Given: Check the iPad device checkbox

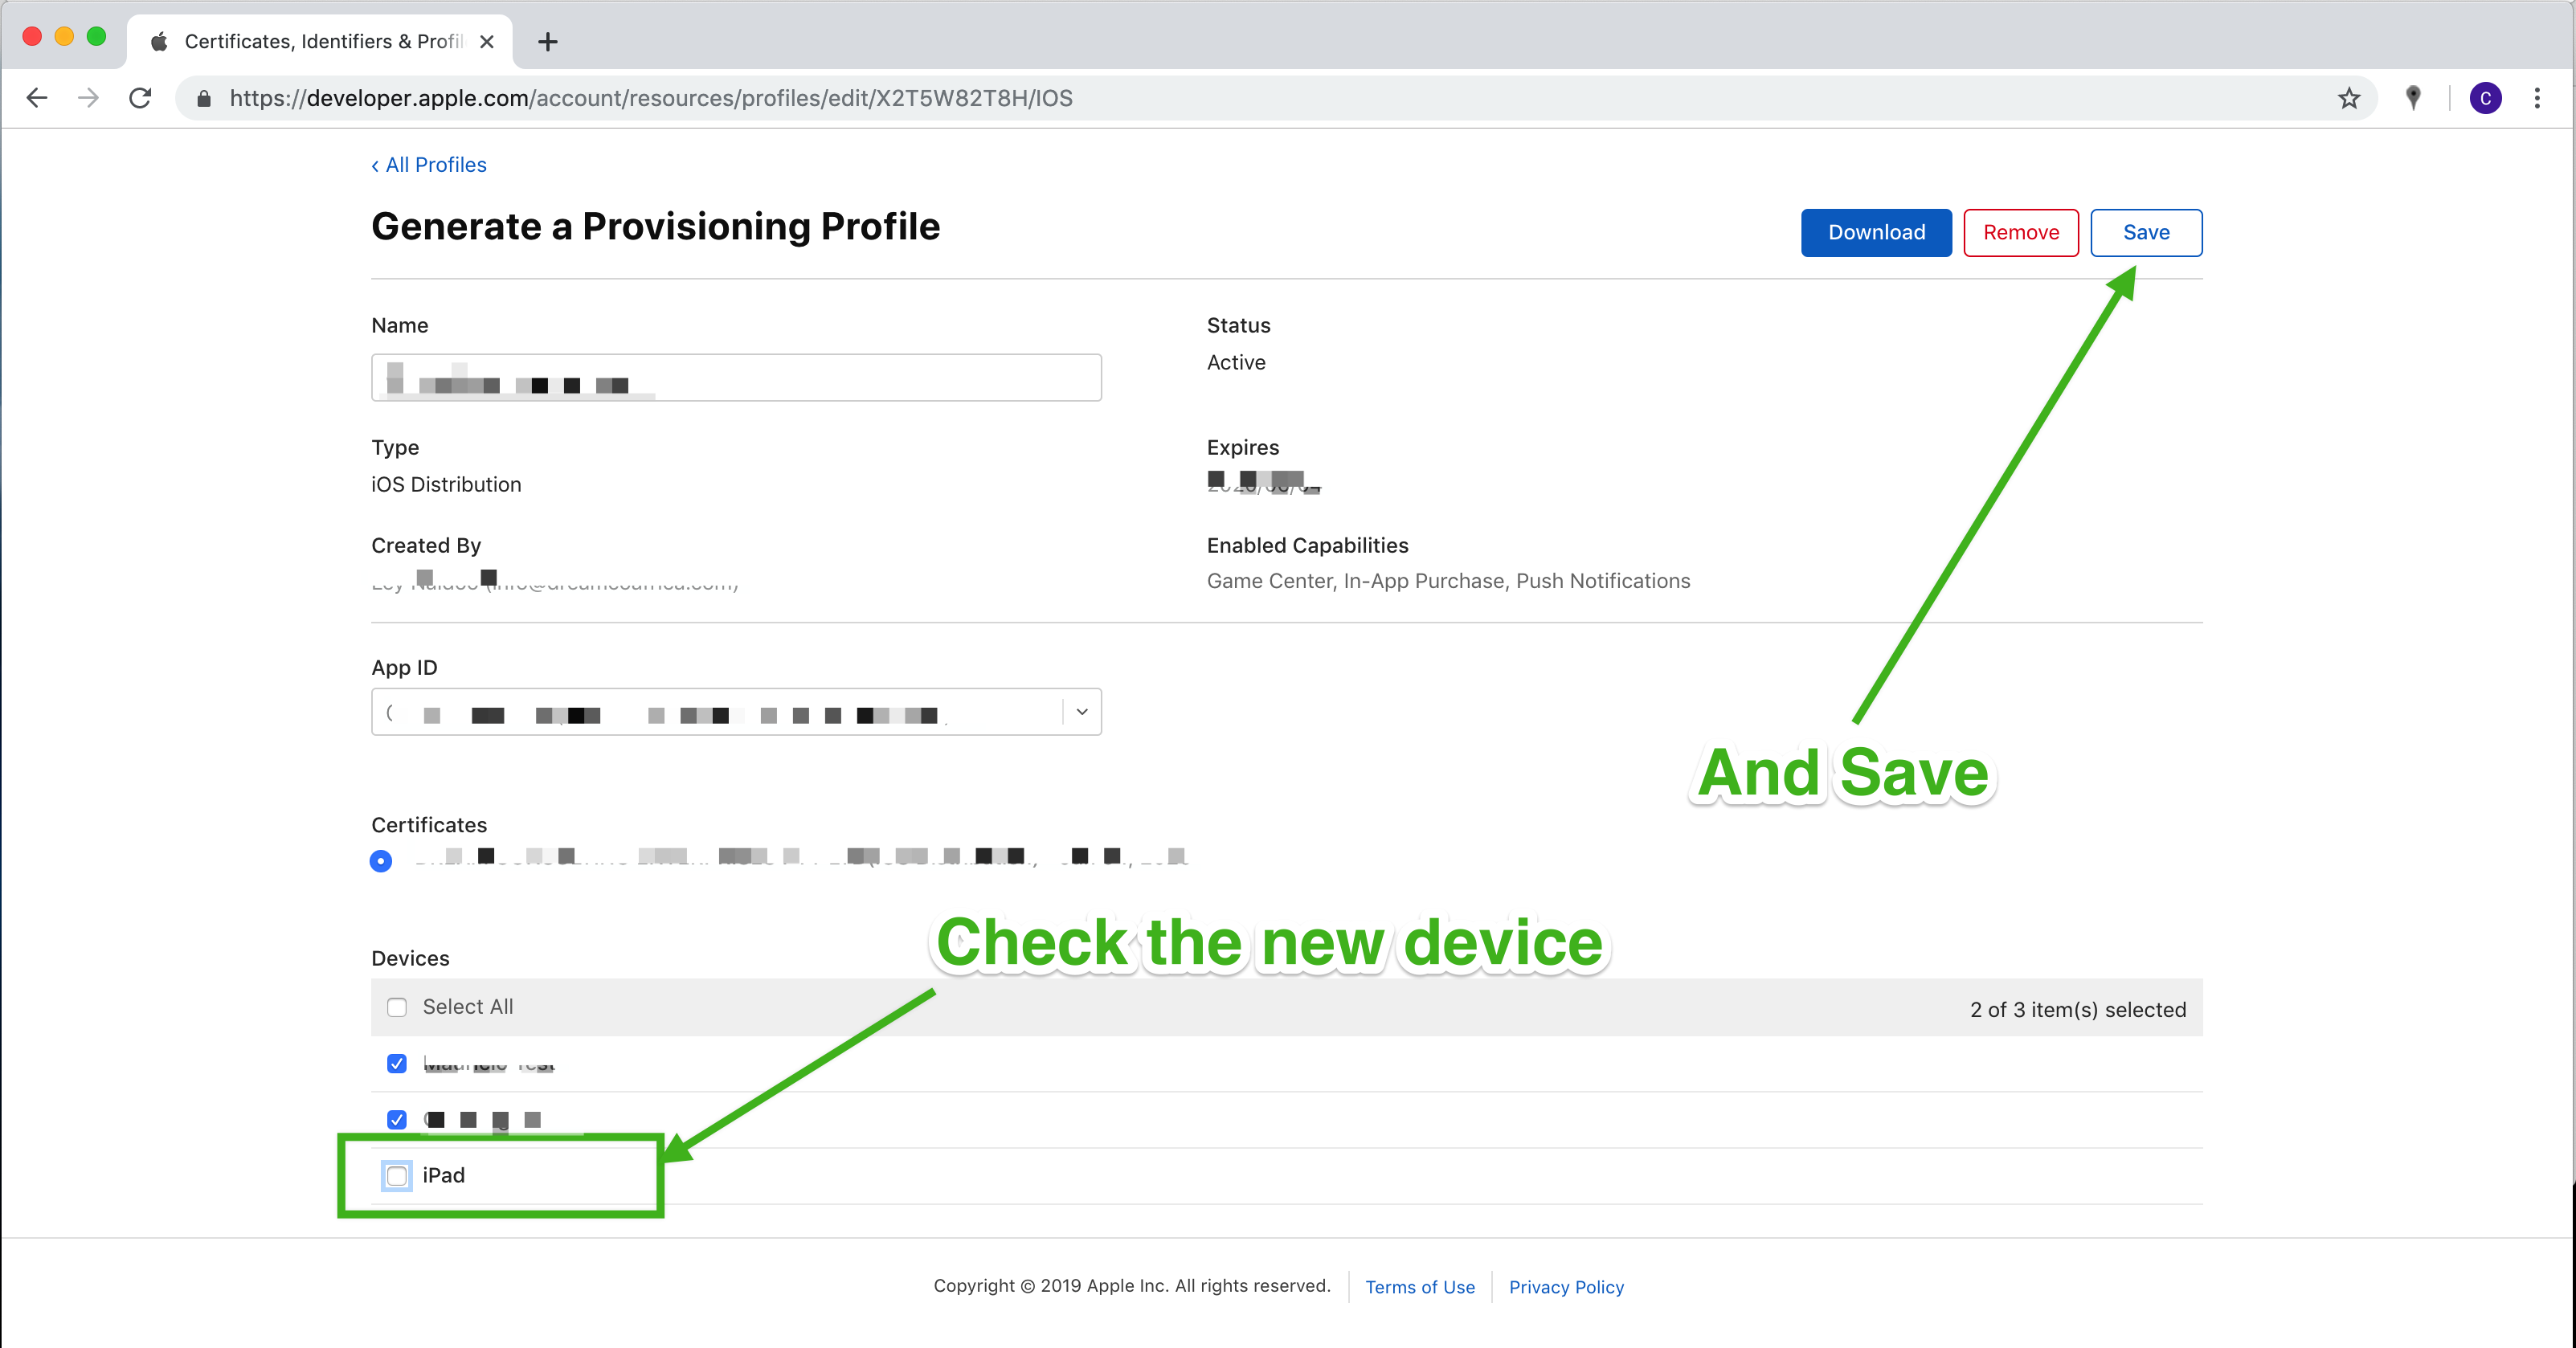Looking at the screenshot, I should [397, 1175].
